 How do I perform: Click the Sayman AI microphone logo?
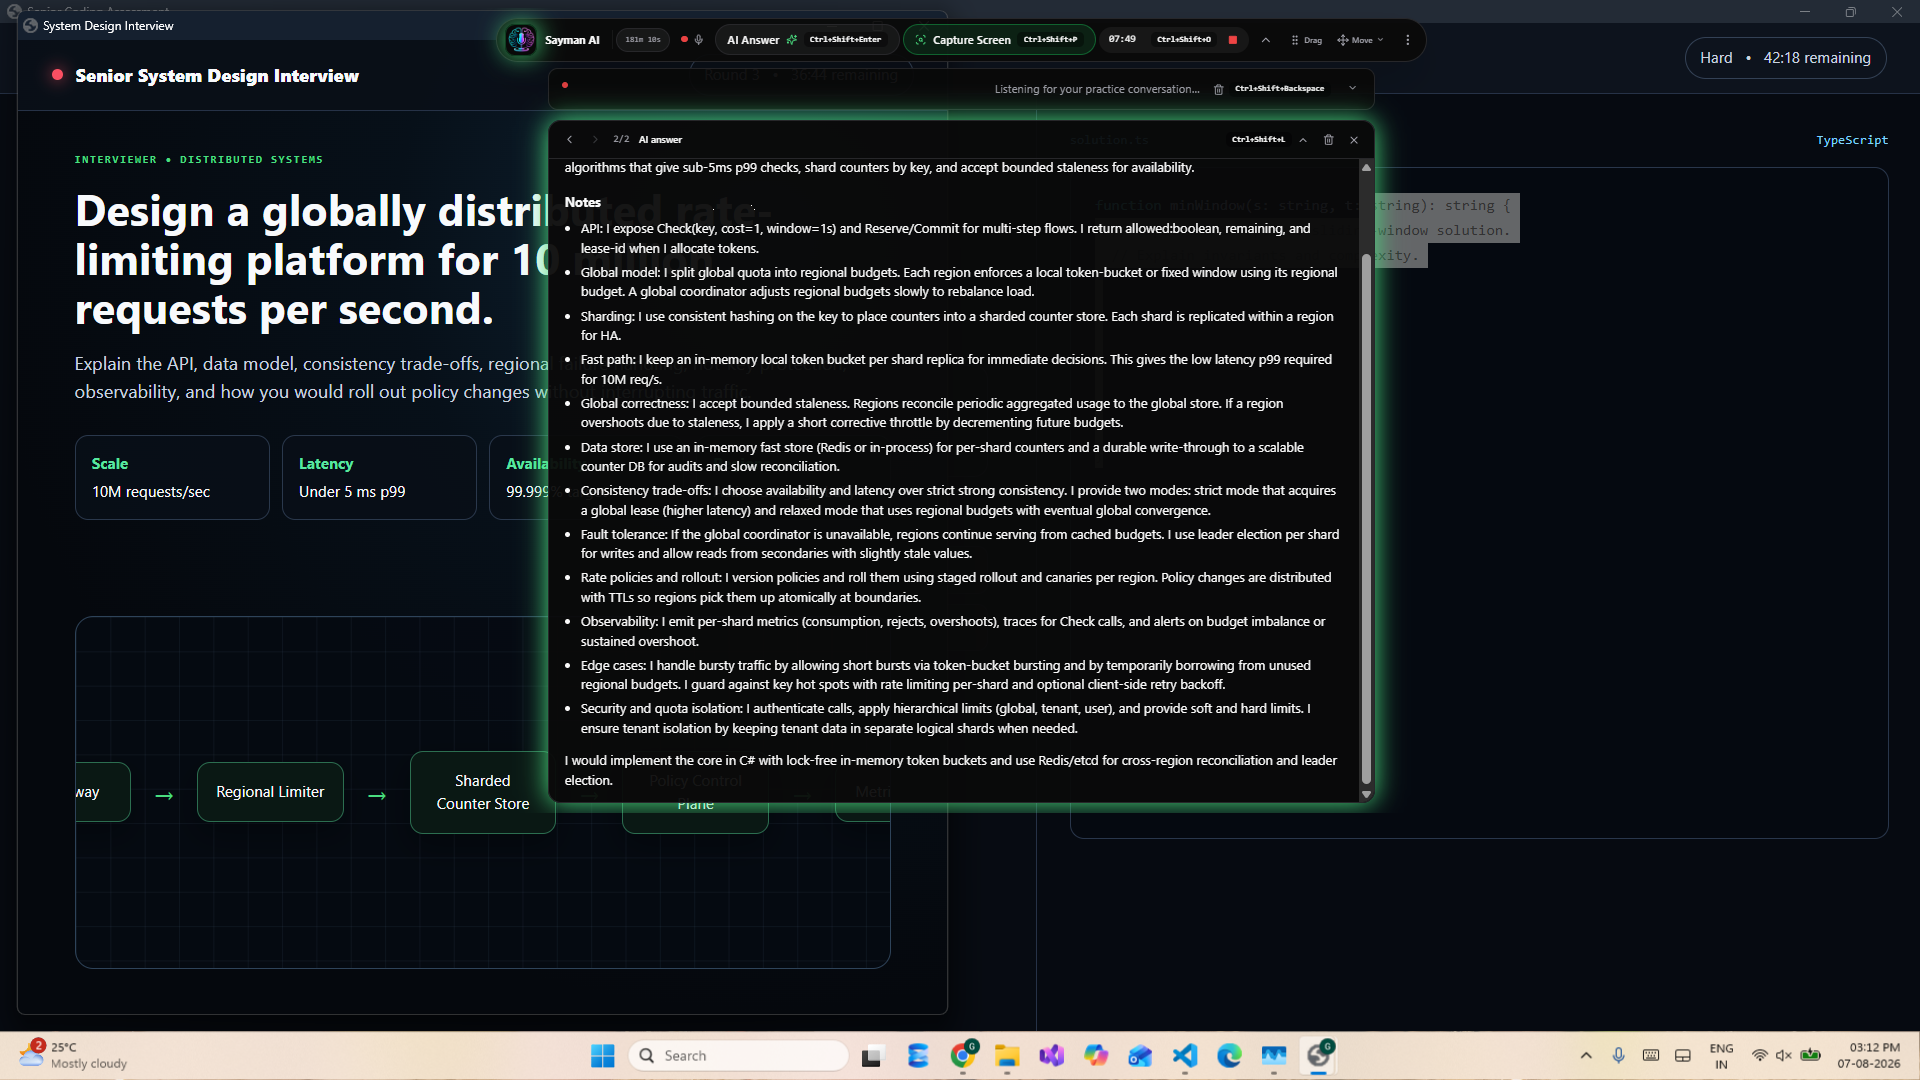520,40
